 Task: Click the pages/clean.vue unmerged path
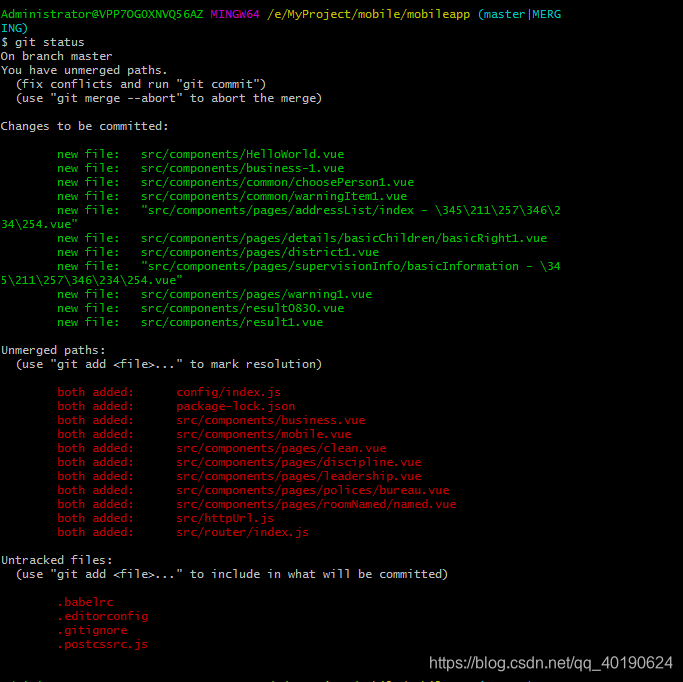click(281, 448)
